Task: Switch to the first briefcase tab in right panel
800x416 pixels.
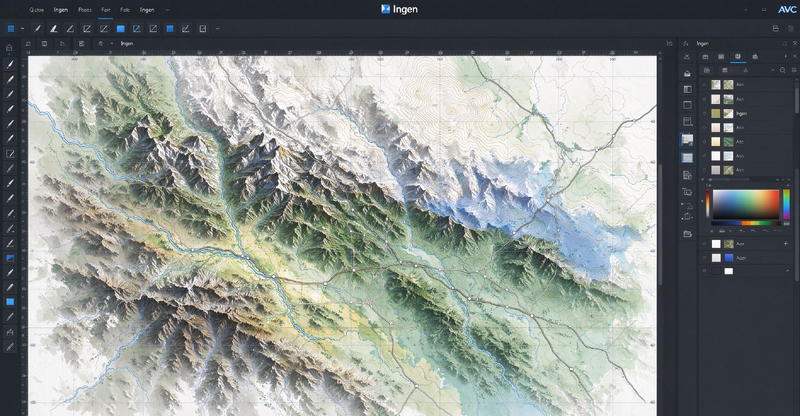Action: (x=705, y=57)
